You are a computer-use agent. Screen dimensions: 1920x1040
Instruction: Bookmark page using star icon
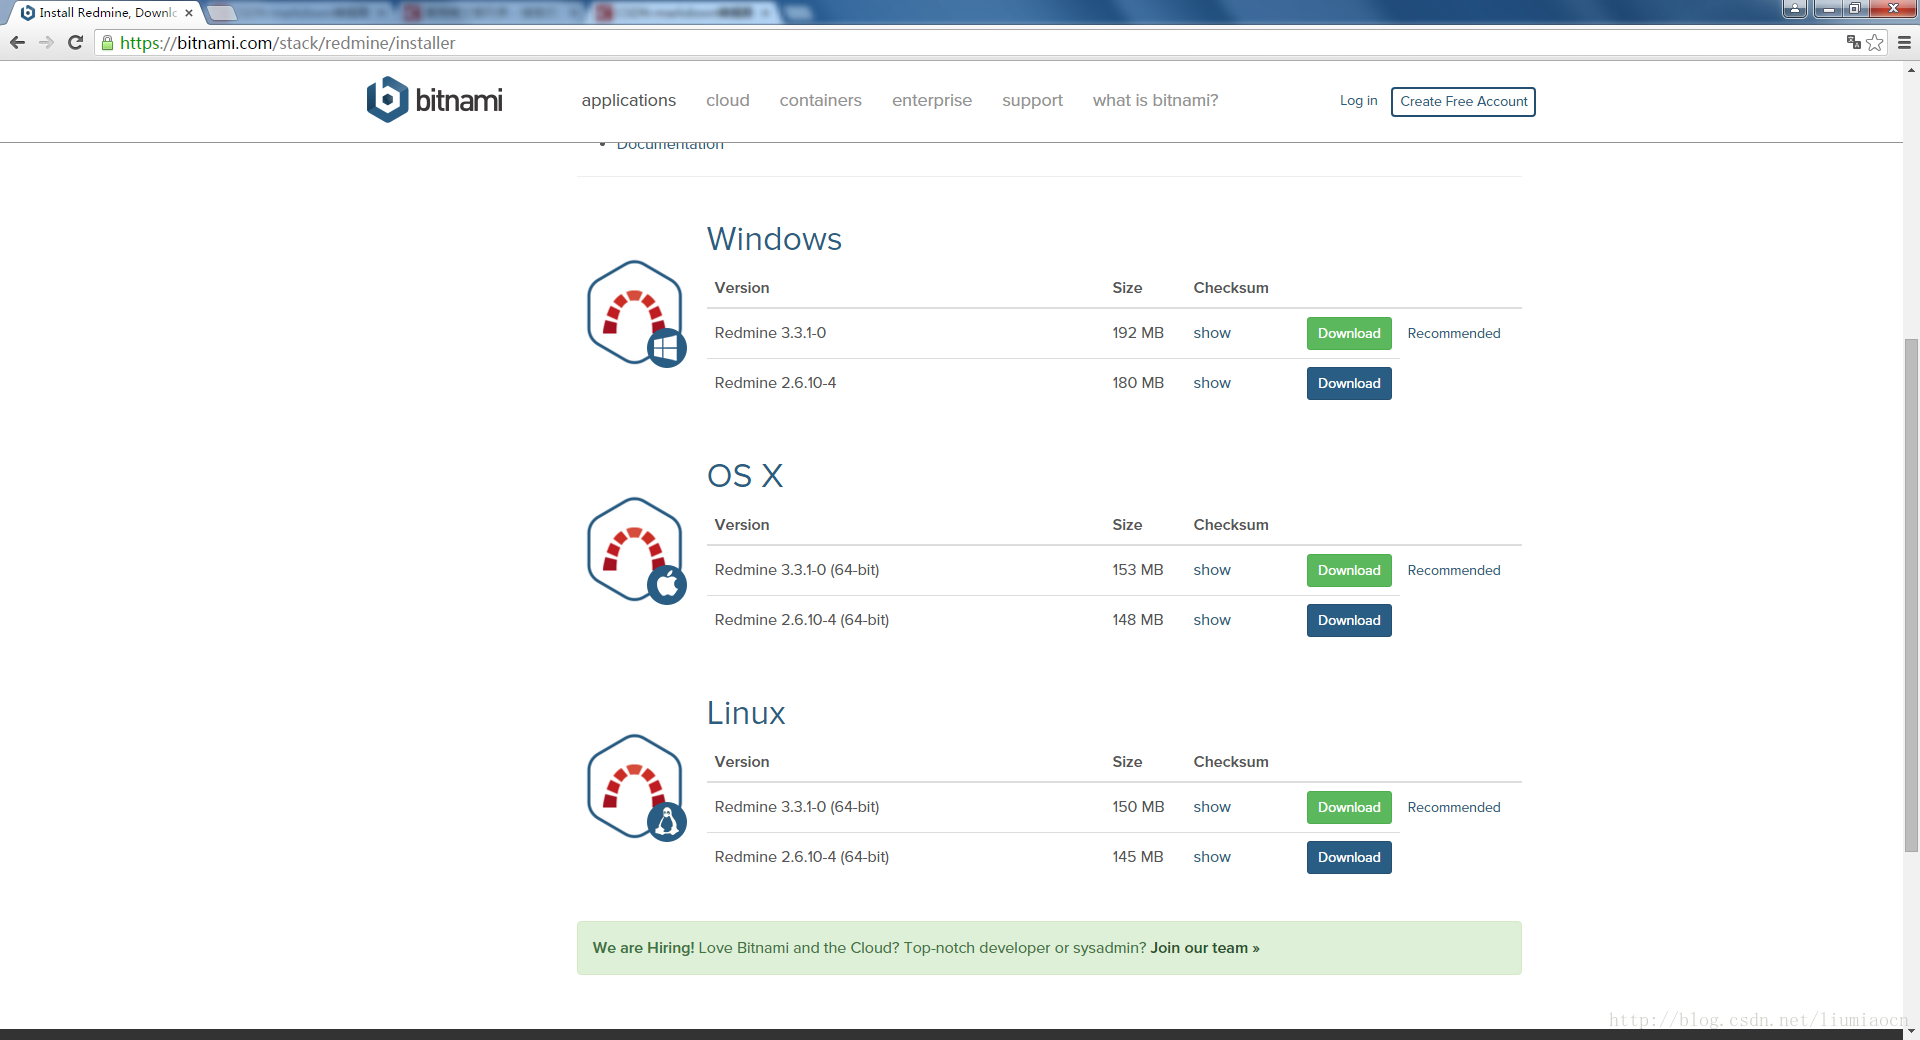[1874, 42]
